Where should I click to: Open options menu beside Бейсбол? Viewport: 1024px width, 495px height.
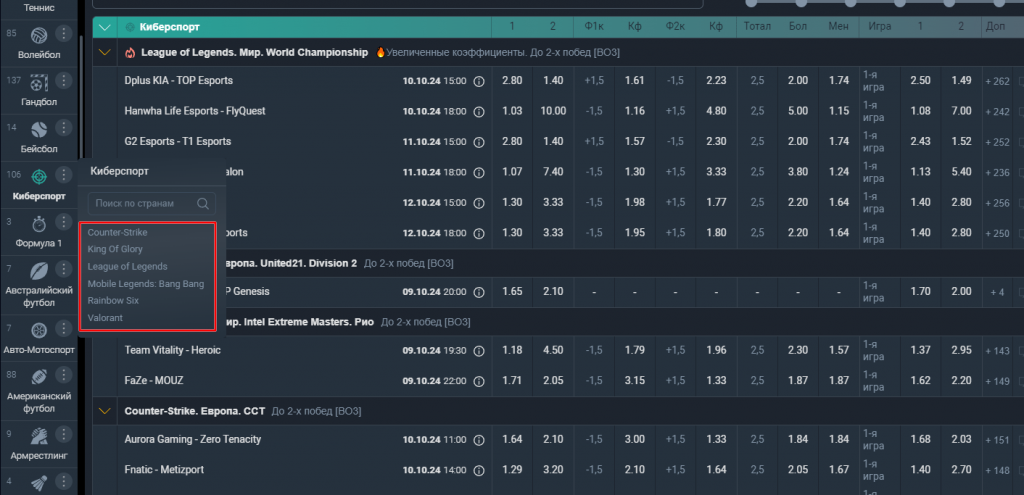pos(63,127)
